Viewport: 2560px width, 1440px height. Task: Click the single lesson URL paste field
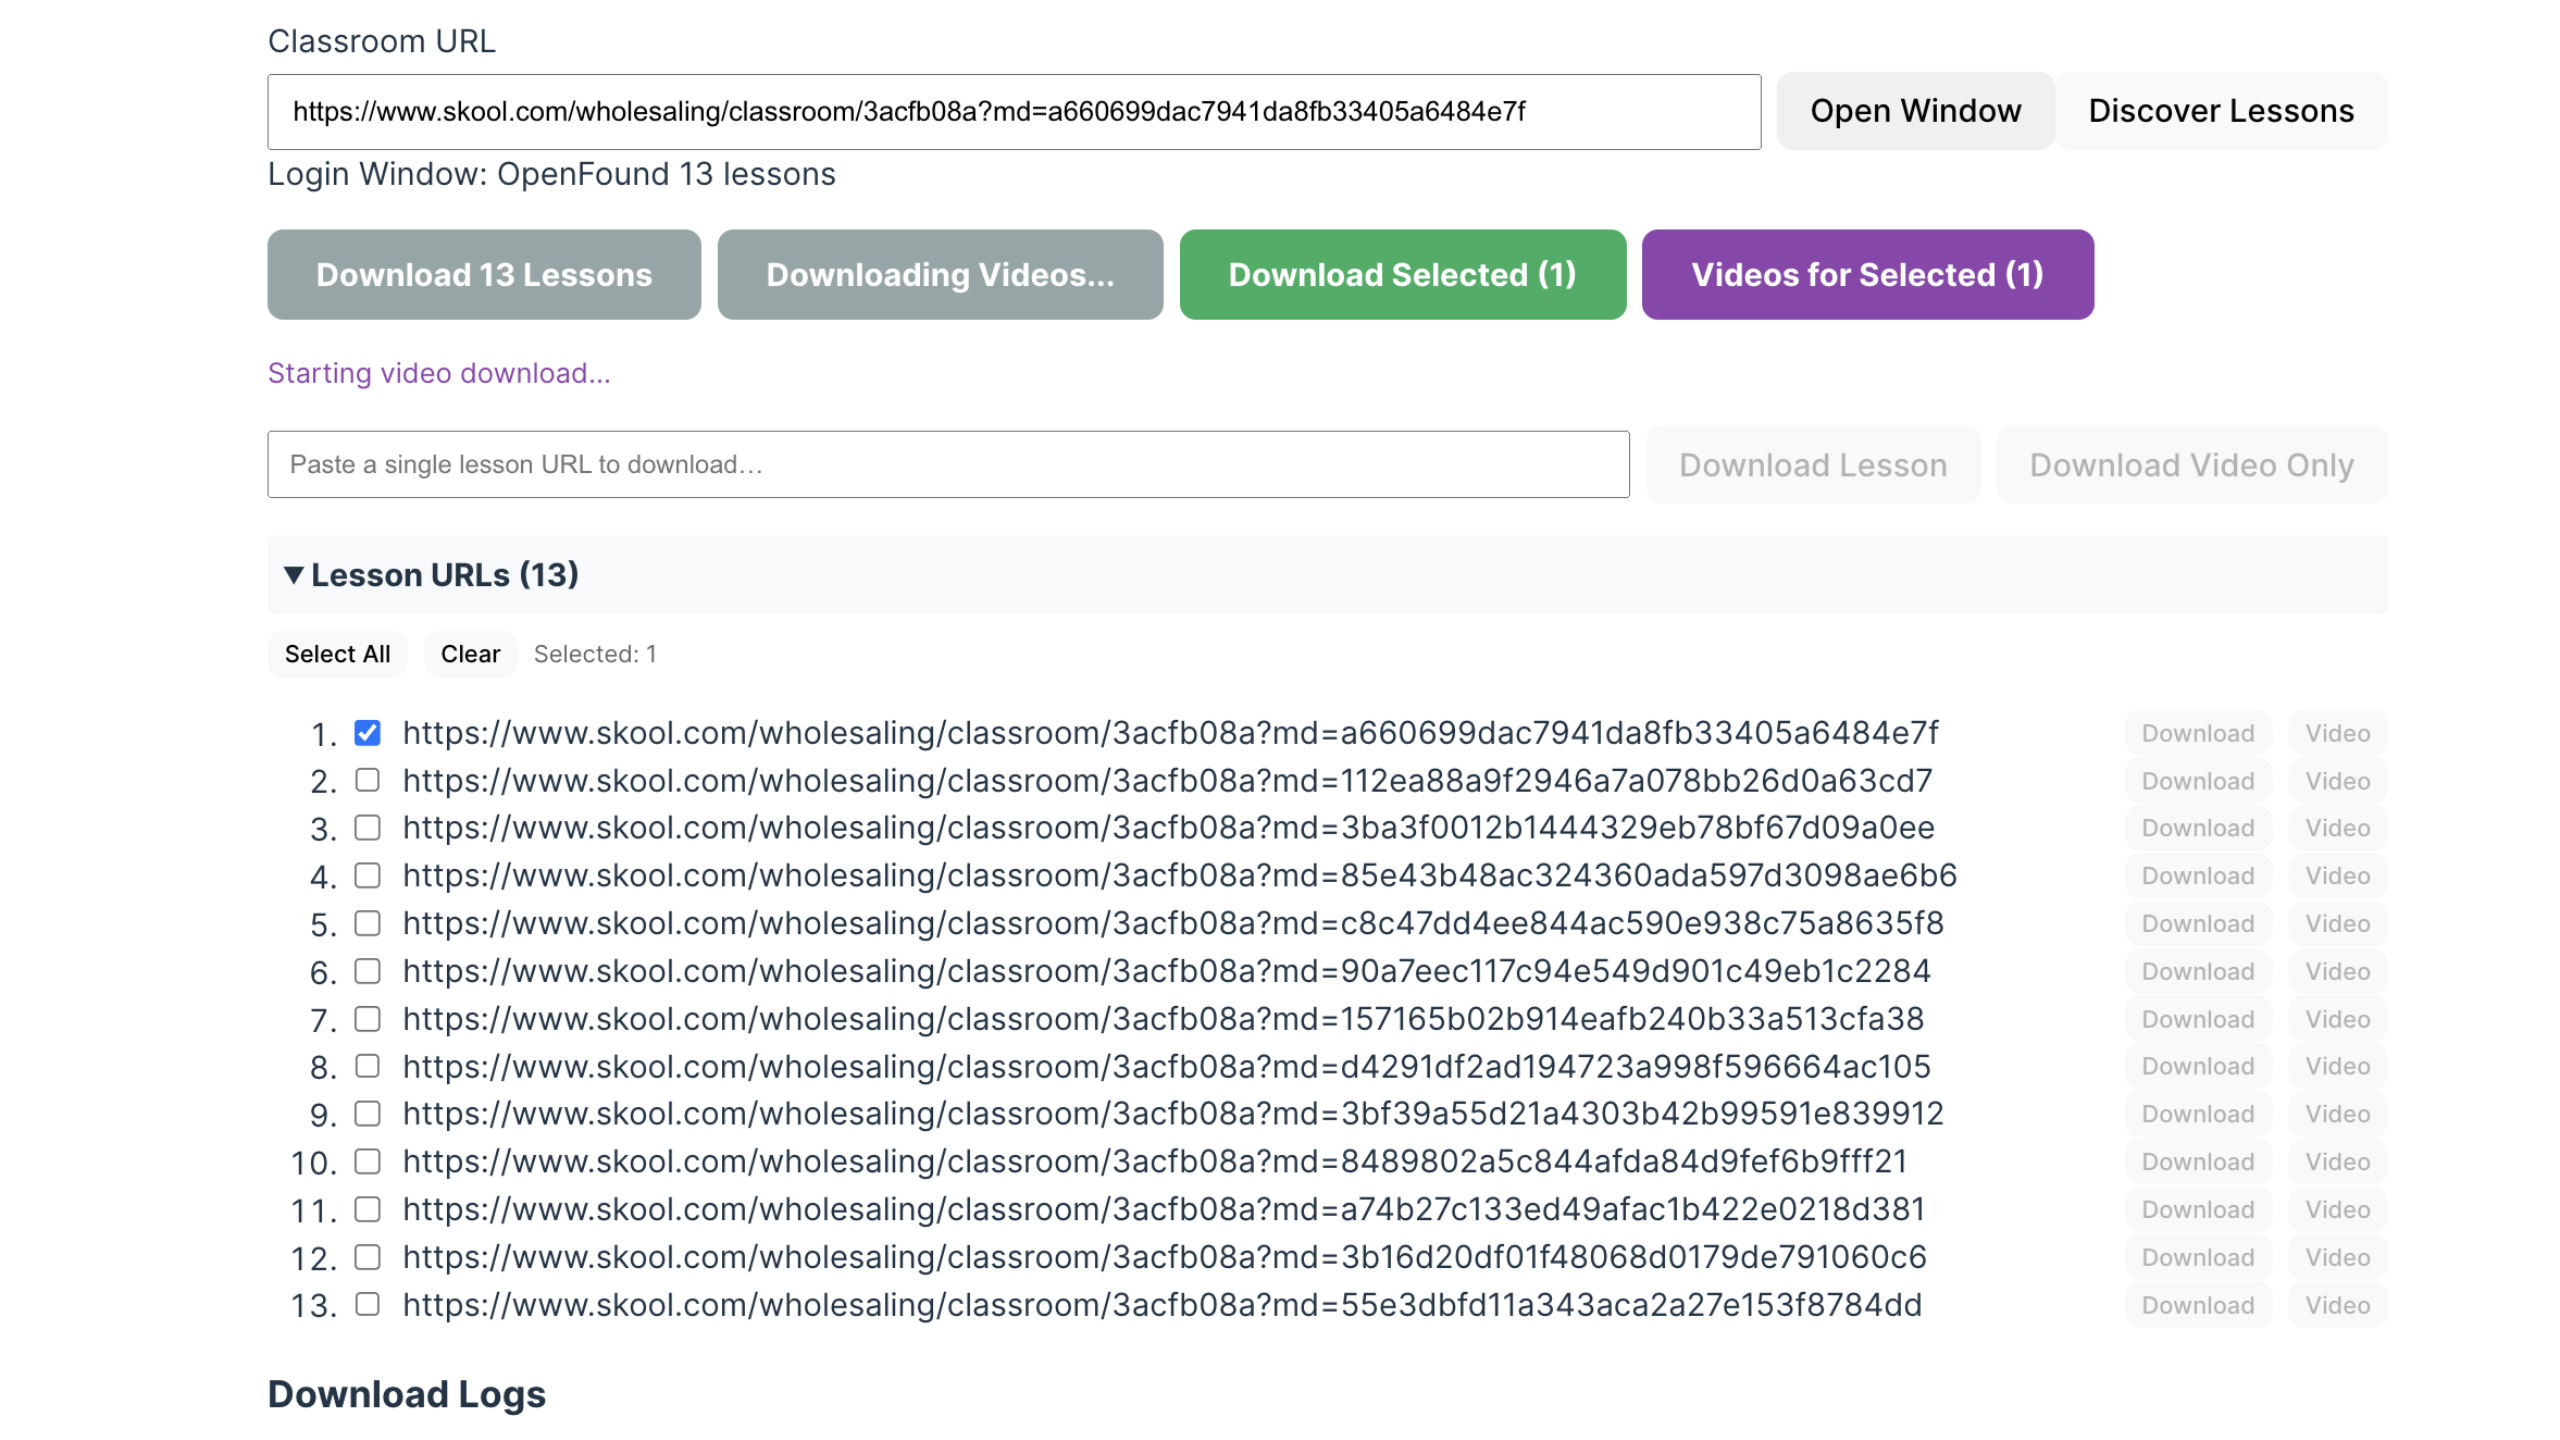[x=947, y=465]
